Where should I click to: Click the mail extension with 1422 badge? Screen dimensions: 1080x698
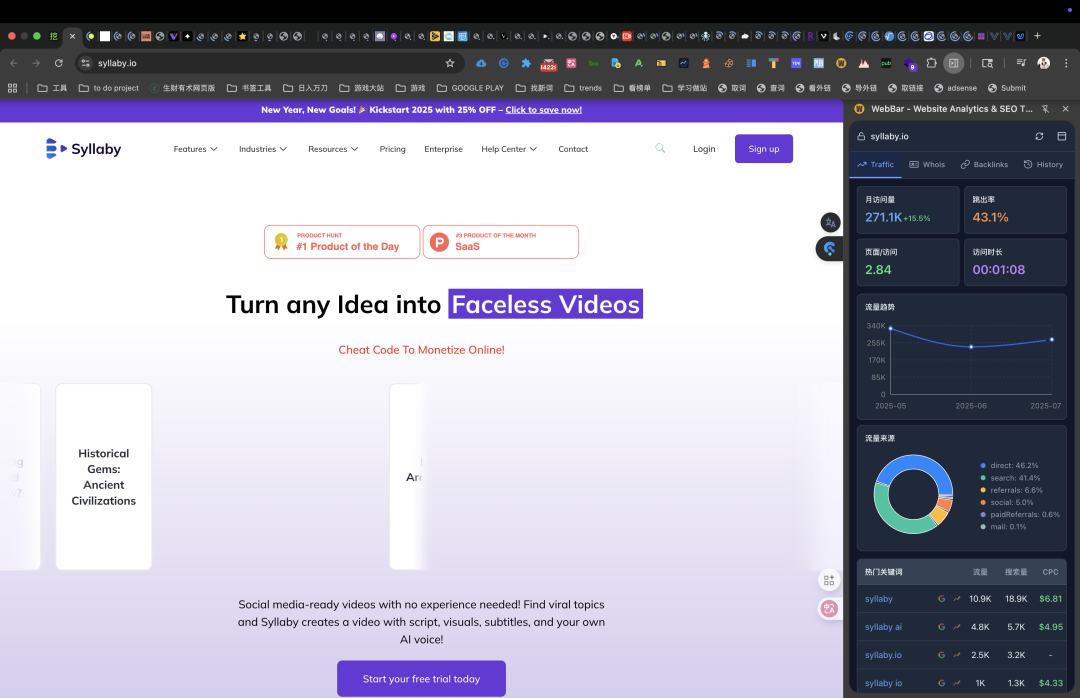[548, 64]
